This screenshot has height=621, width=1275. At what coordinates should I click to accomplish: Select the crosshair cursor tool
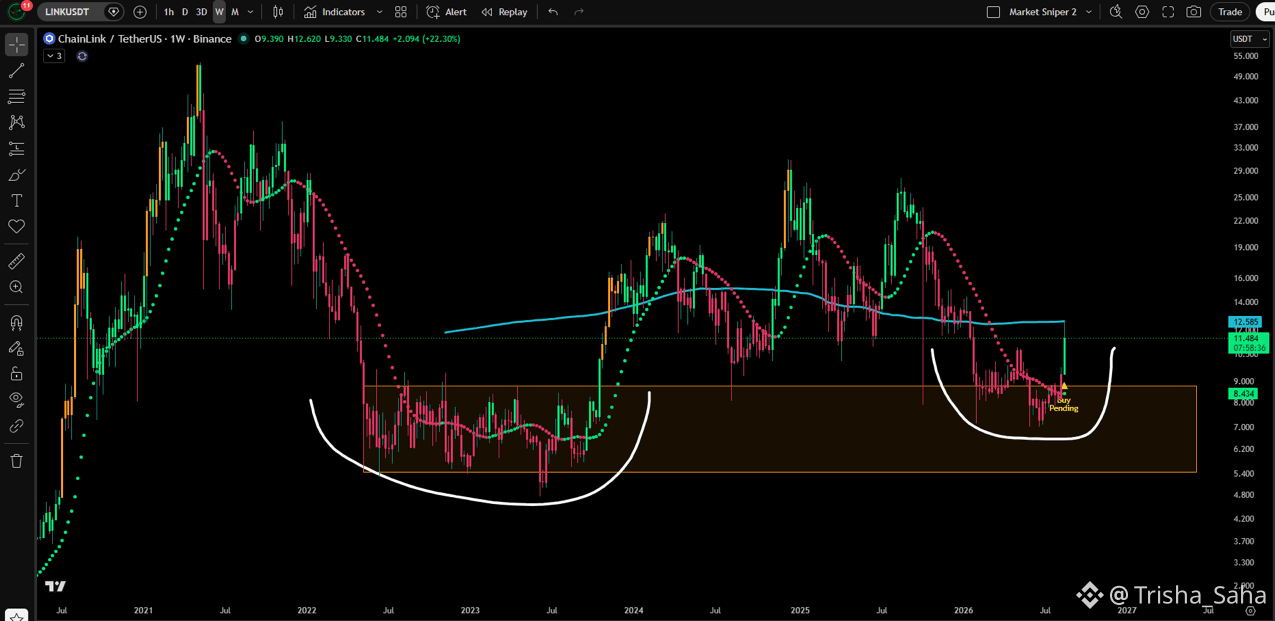tap(17, 45)
